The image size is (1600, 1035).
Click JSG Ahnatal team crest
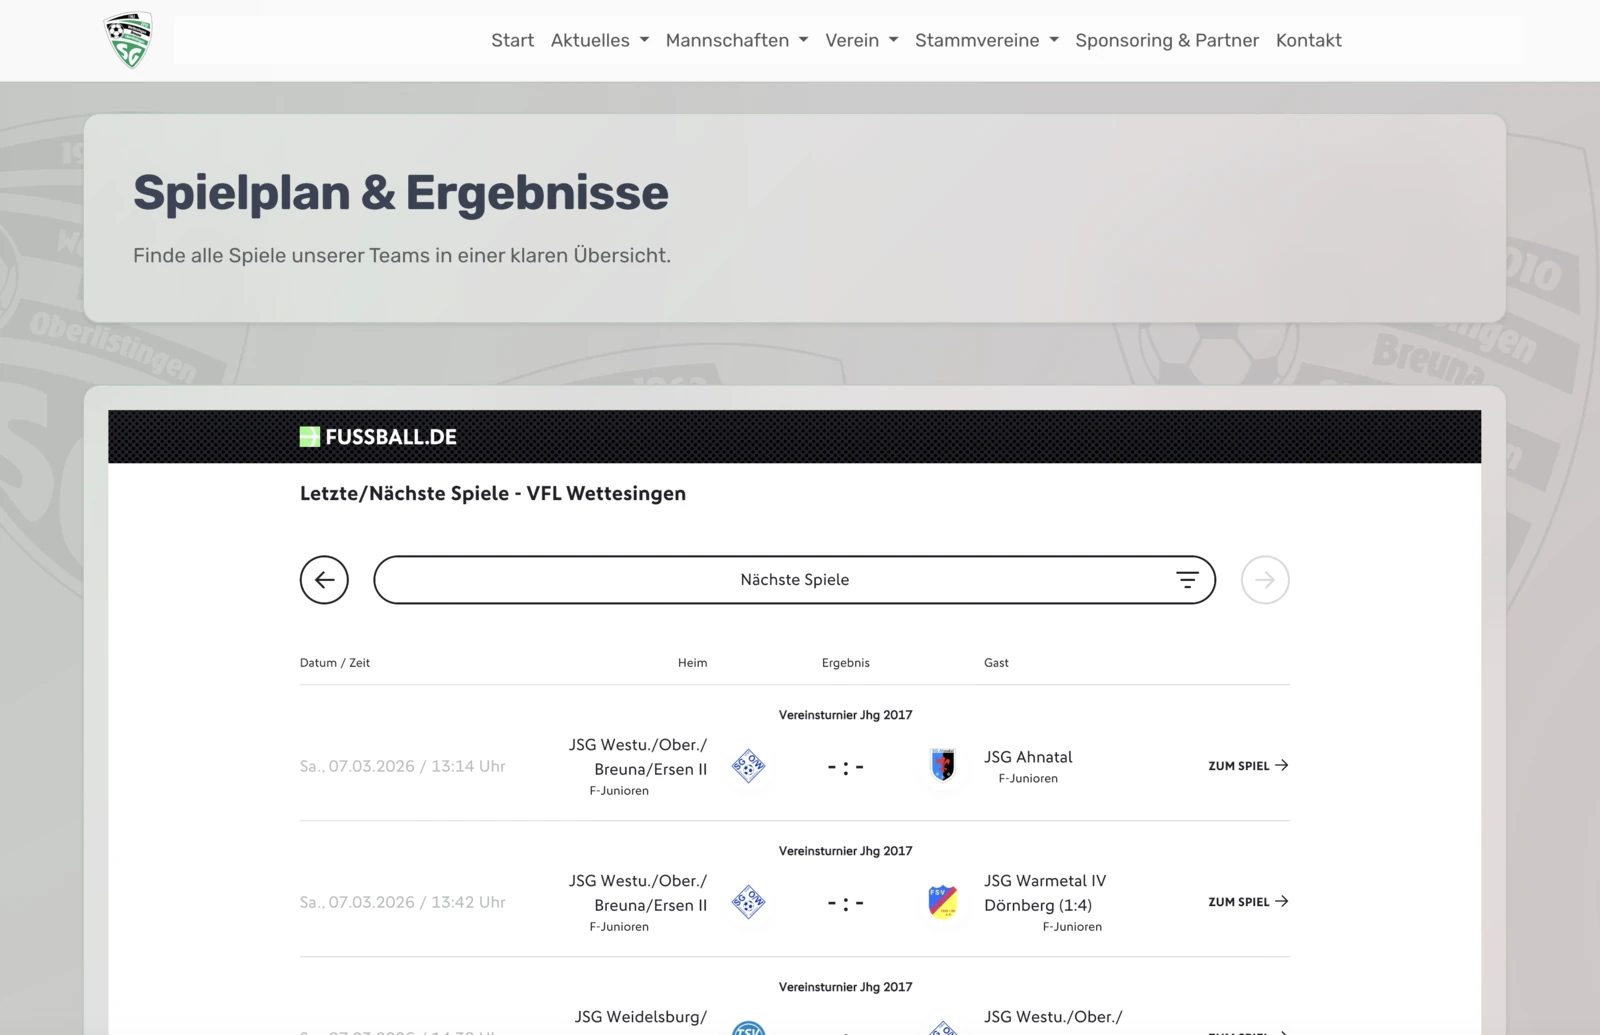942,766
